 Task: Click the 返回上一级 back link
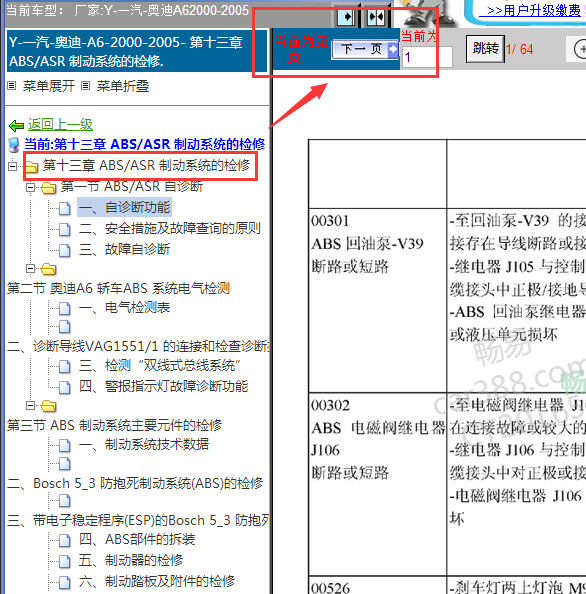60,124
